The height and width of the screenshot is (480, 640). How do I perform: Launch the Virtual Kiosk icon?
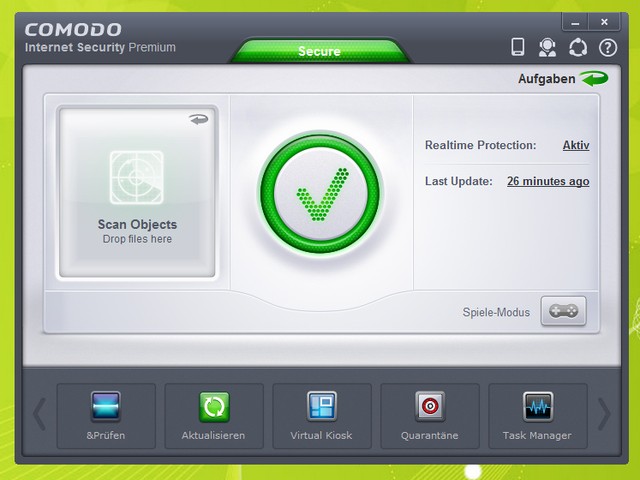[322, 406]
